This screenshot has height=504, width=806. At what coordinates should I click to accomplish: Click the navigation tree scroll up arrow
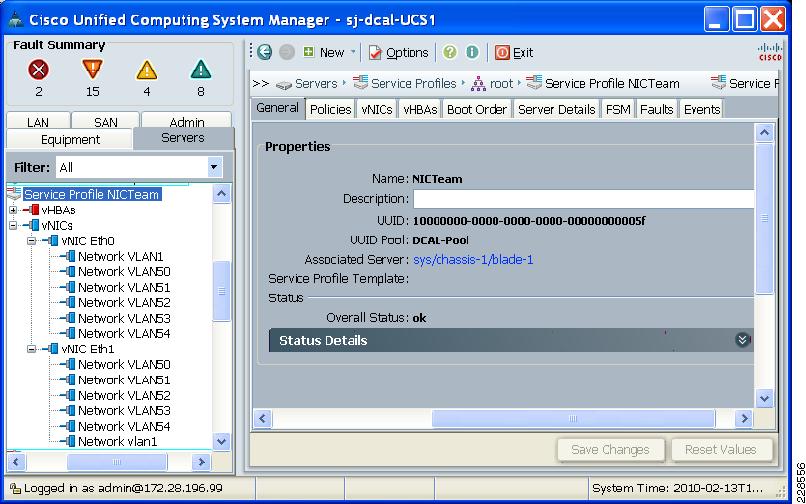(222, 194)
